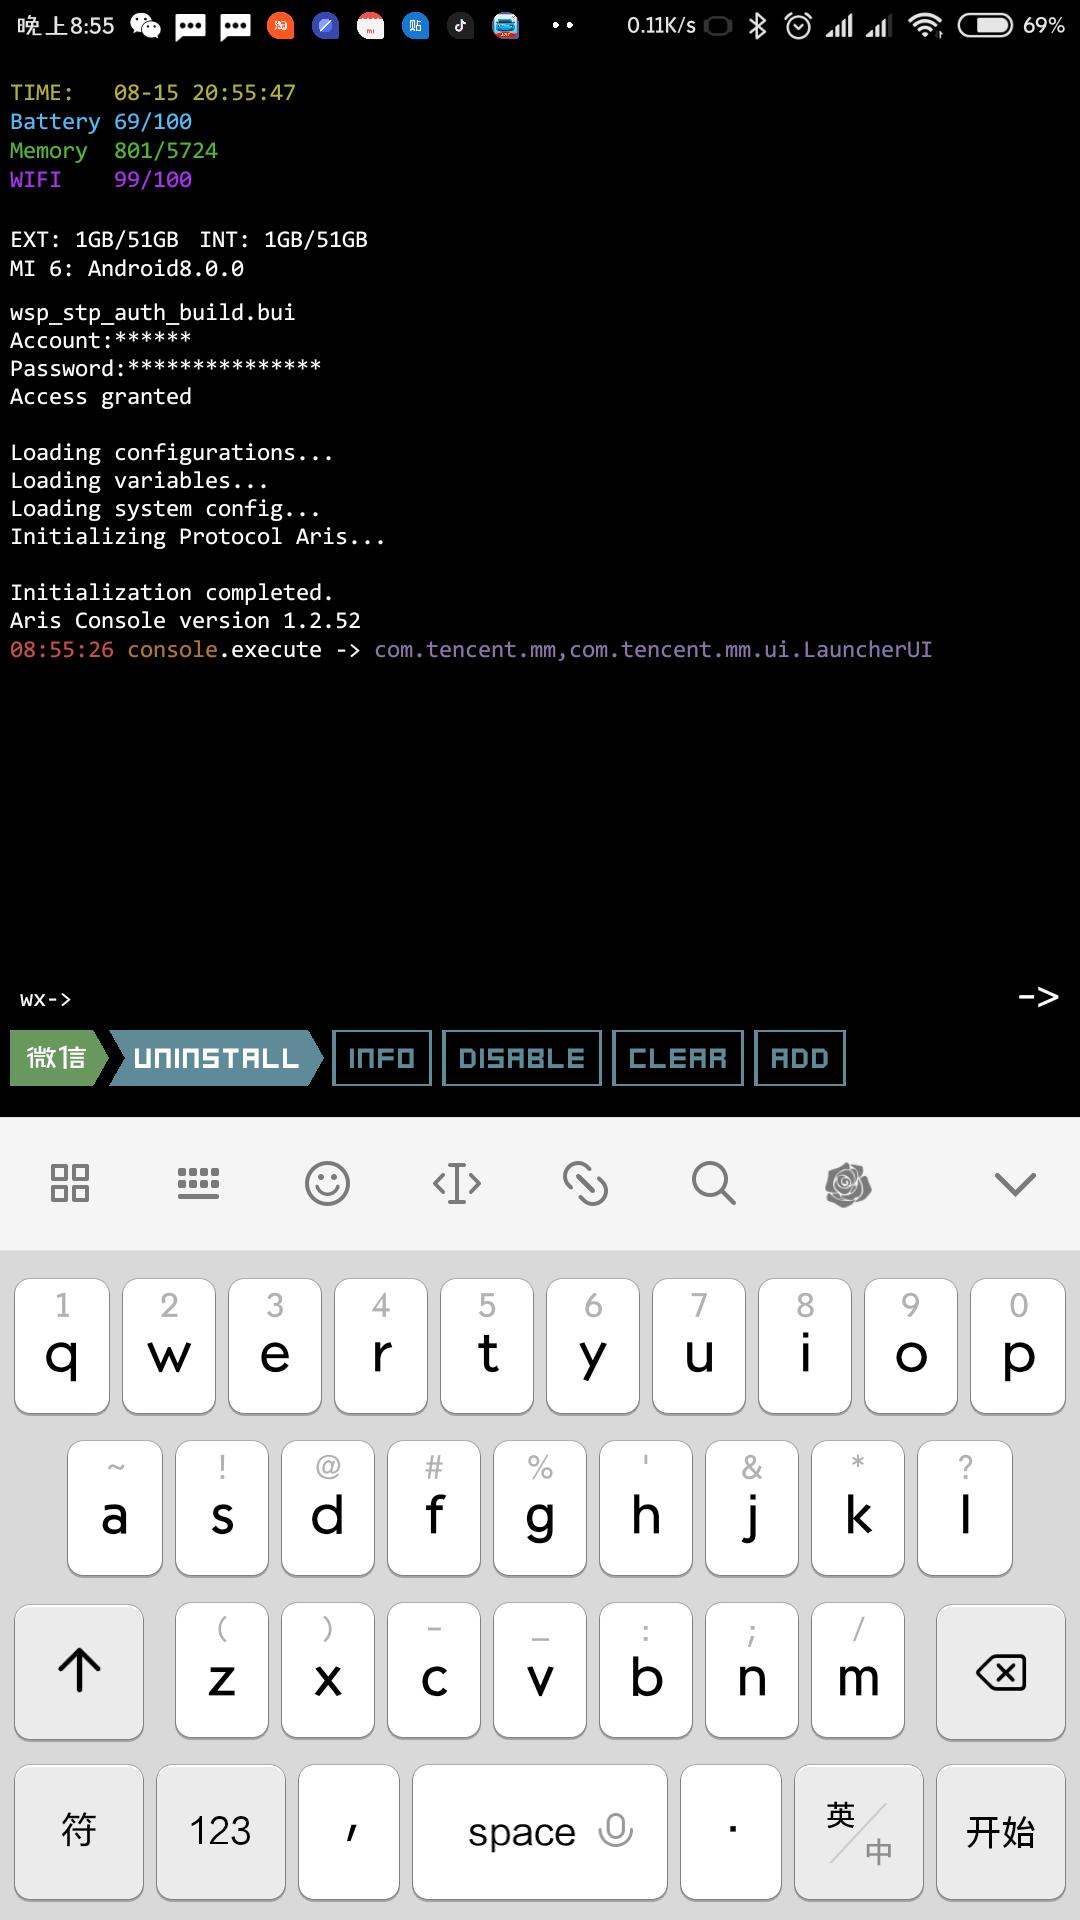Tap the shift up-arrow key
Viewport: 1080px width, 1920px height.
[x=79, y=1672]
